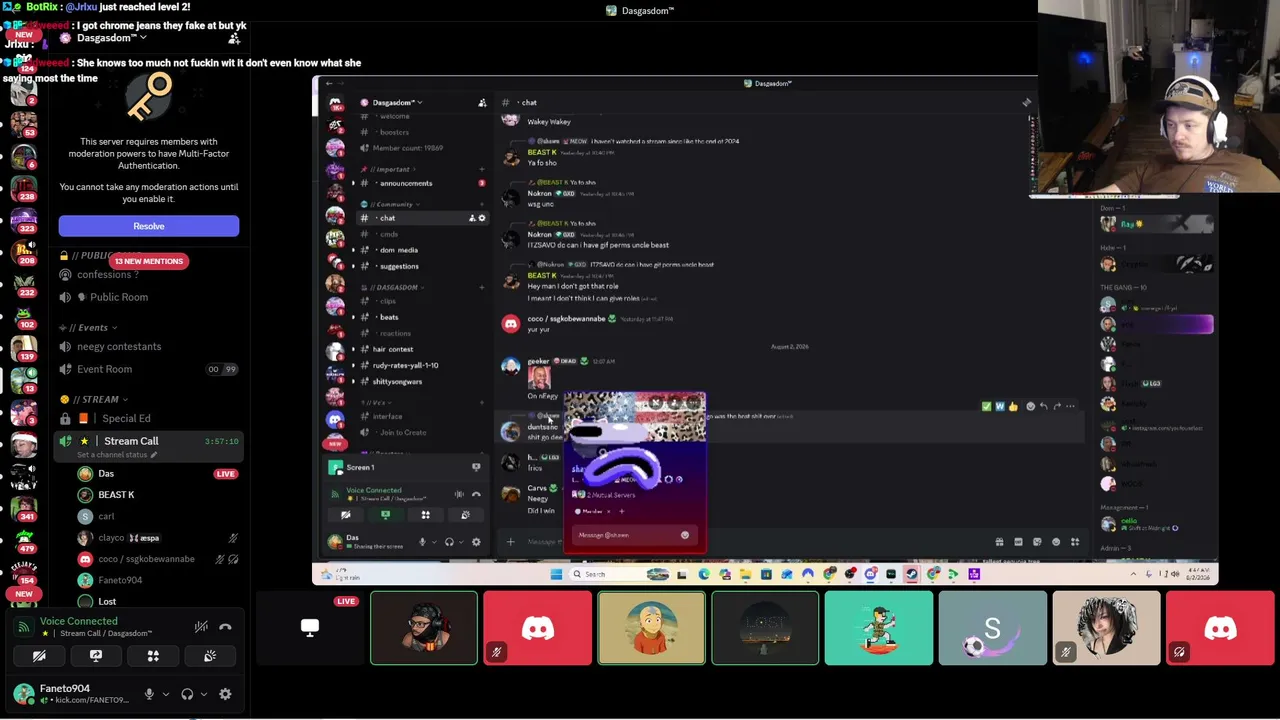Open the Windows Start menu in stream taskbar
Screen dimensions: 1280x720
click(557, 574)
